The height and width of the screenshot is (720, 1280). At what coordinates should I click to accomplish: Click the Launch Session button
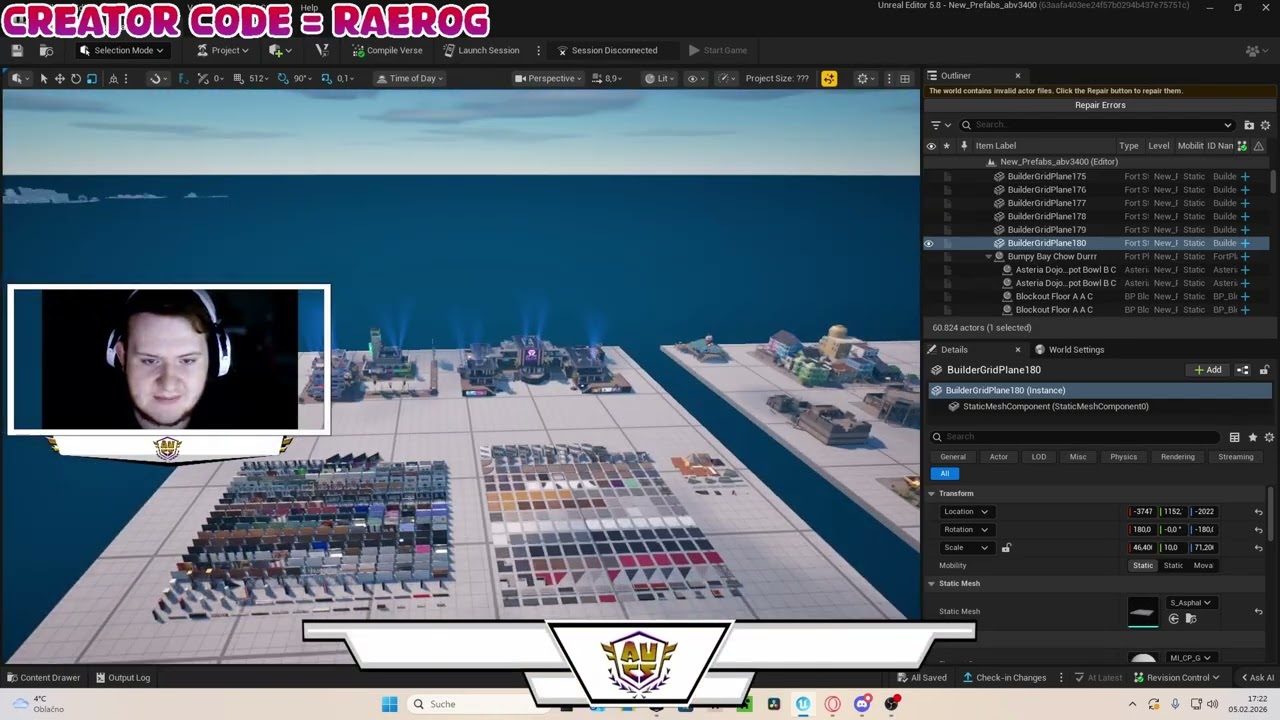click(481, 50)
